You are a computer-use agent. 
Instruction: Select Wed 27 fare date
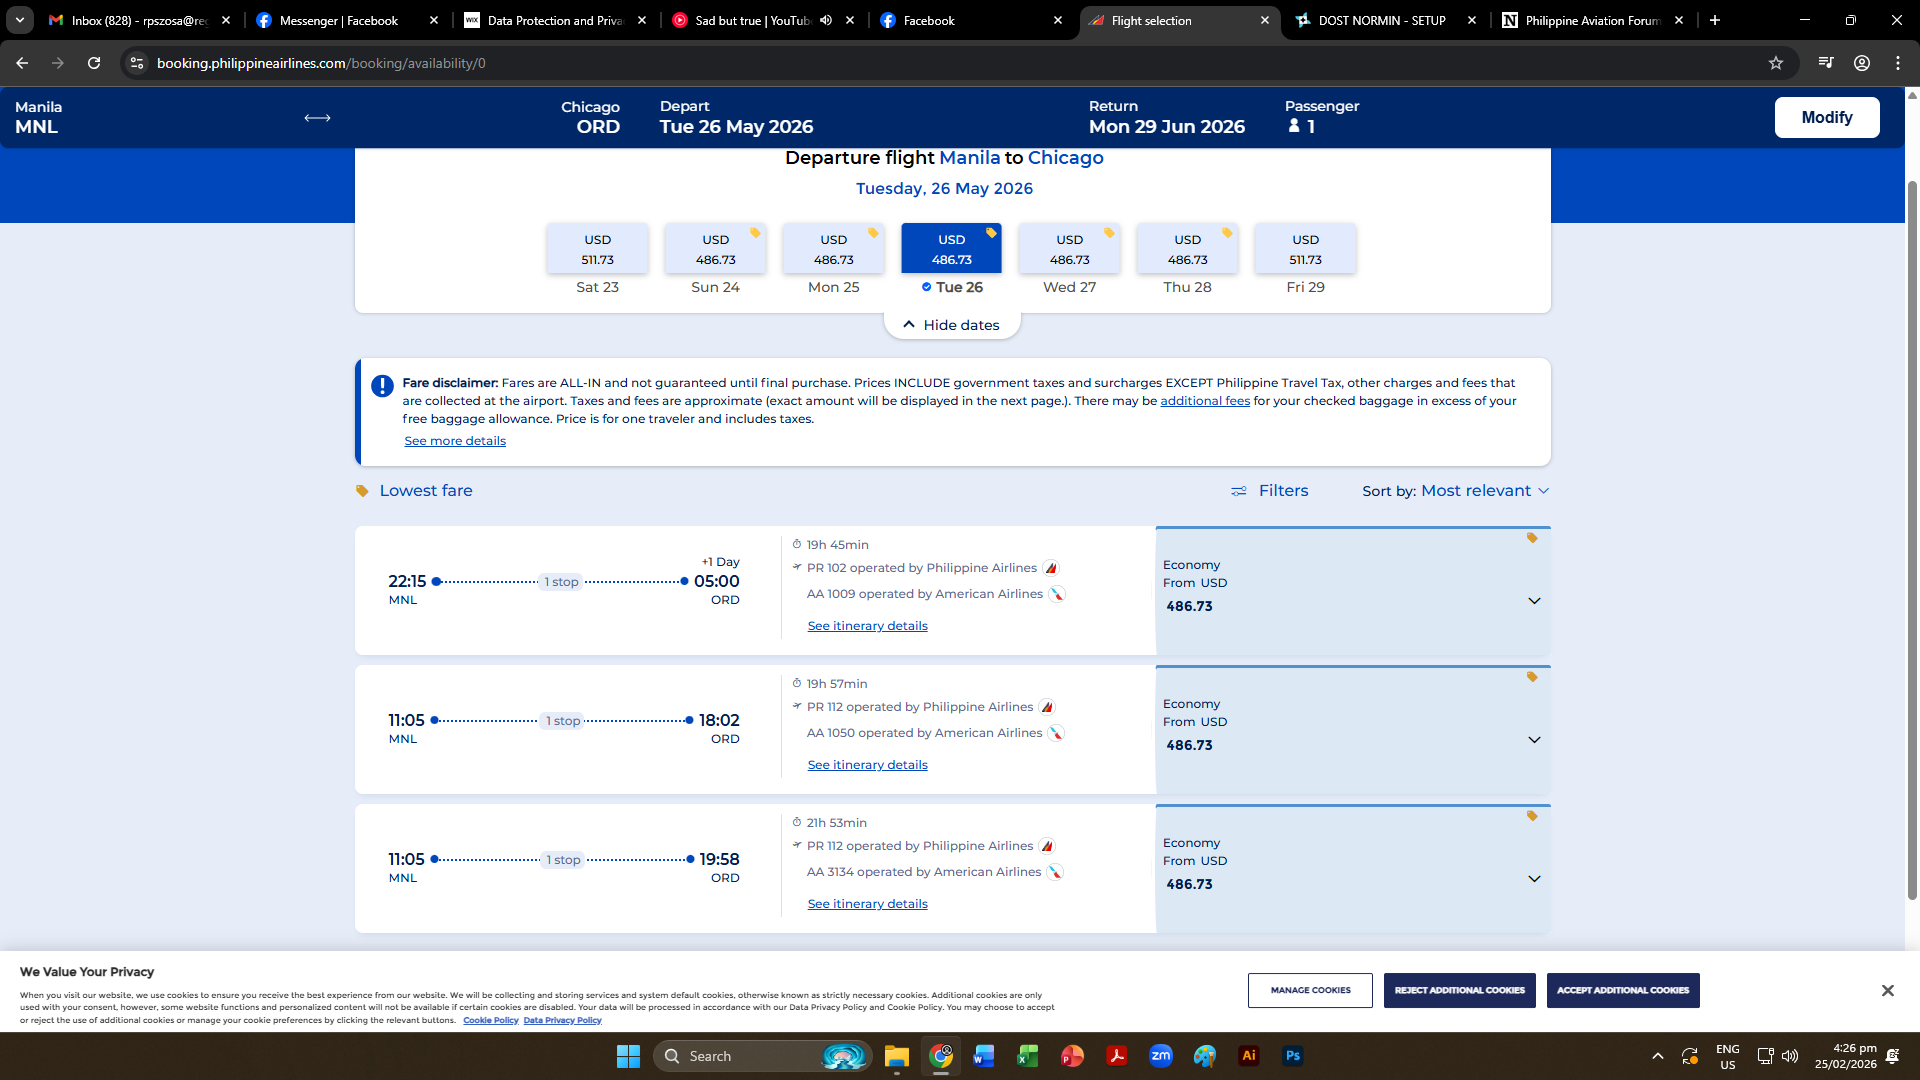point(1069,250)
